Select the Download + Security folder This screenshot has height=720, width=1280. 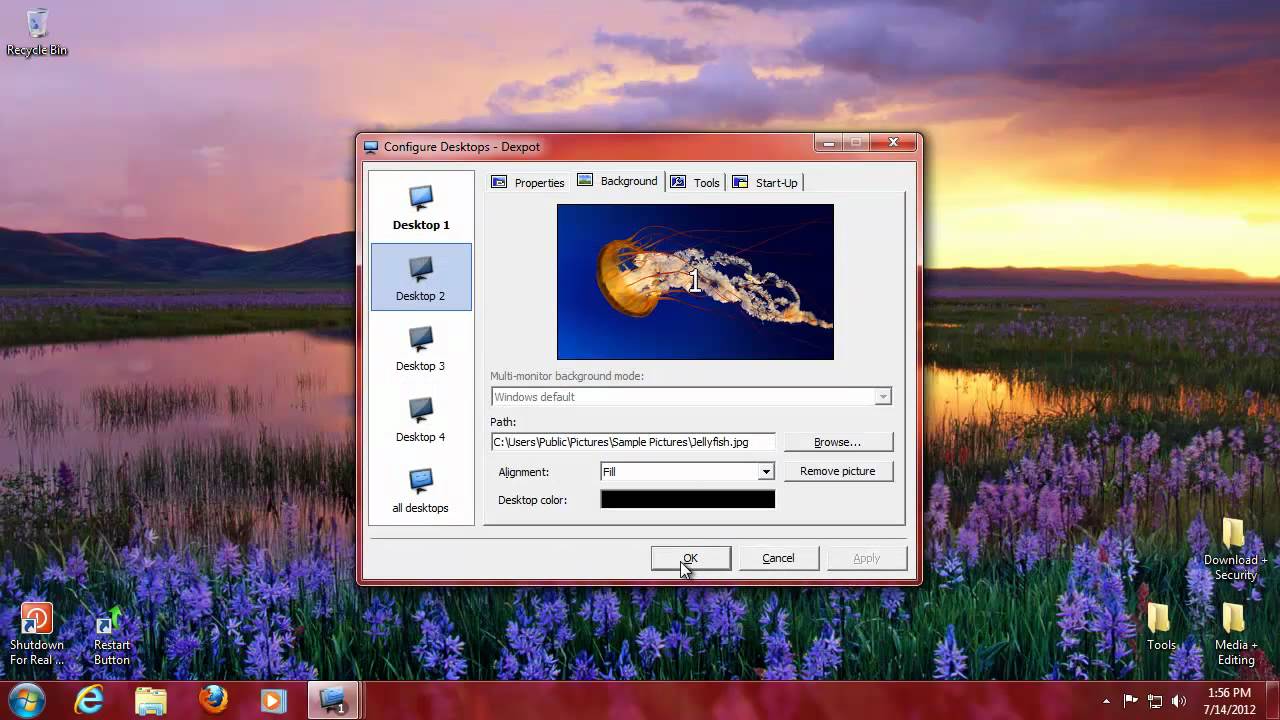coord(1235,549)
